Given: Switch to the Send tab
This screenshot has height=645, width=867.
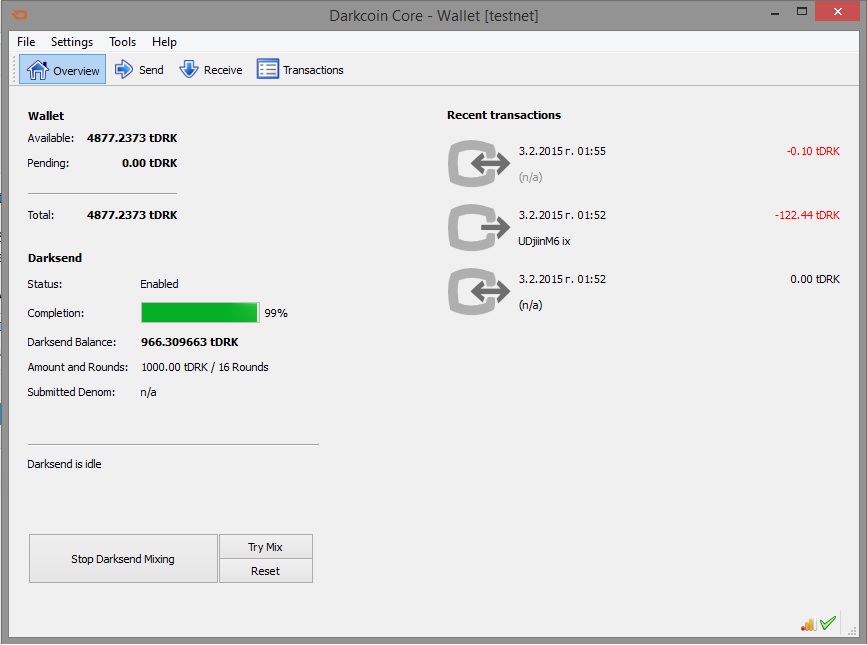Looking at the screenshot, I should tap(139, 70).
